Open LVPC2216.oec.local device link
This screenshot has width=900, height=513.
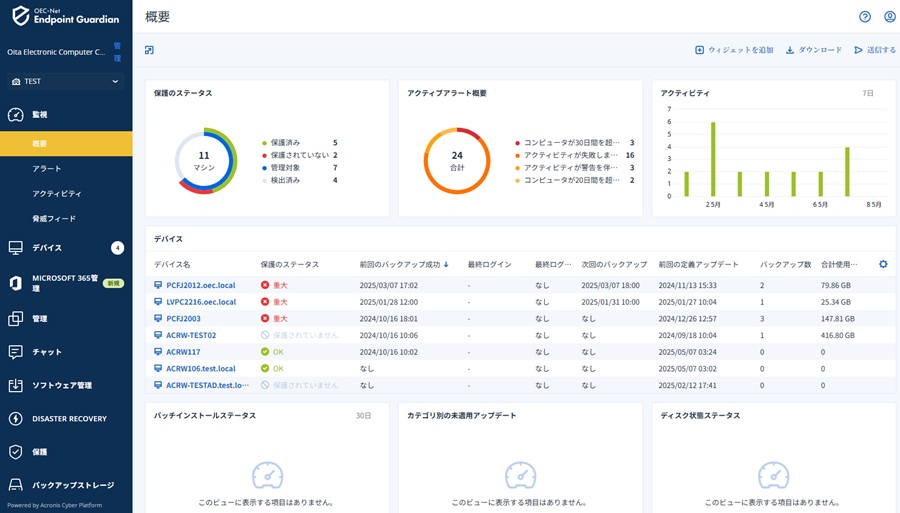click(x=201, y=302)
